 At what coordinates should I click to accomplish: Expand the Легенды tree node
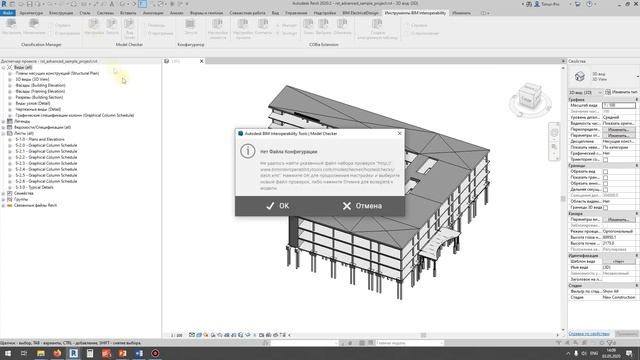coord(3,121)
